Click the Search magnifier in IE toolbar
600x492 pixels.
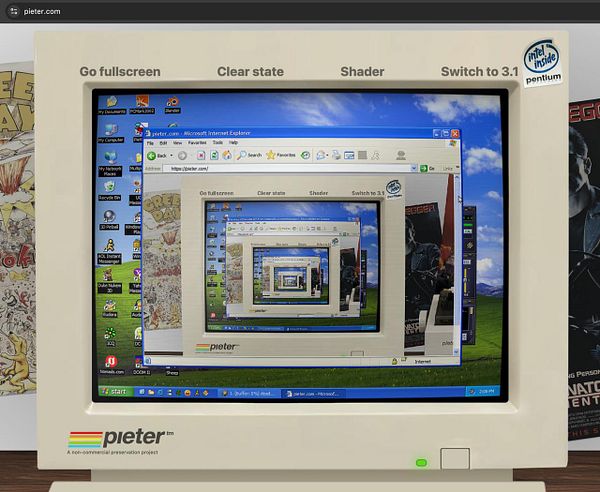click(249, 155)
